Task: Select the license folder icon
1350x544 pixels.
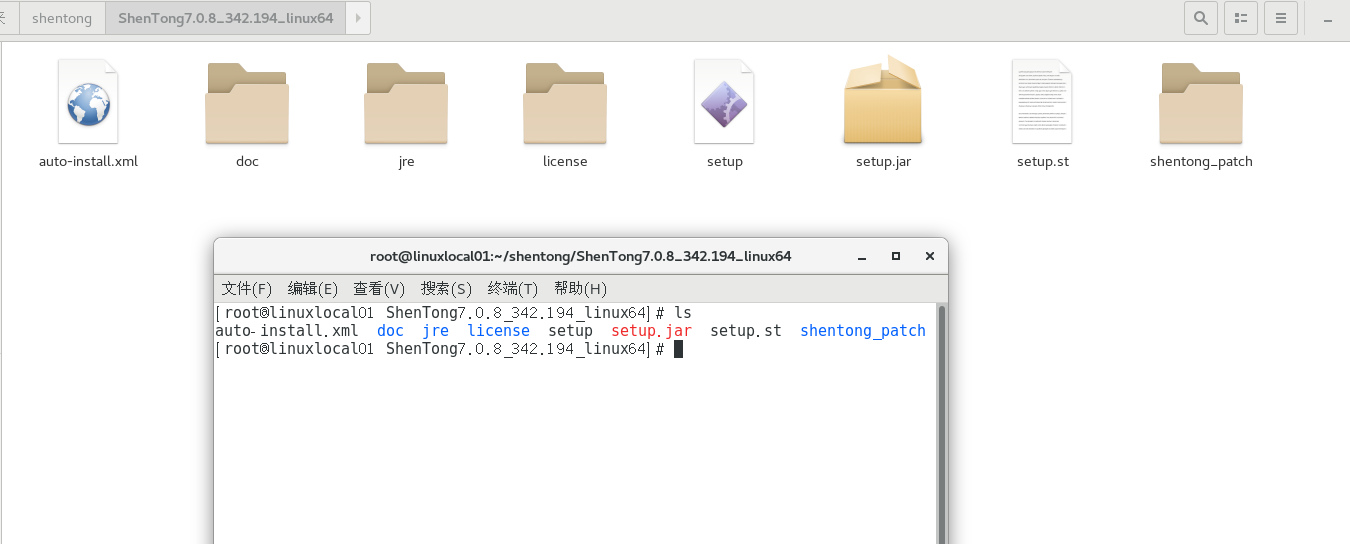Action: [x=565, y=103]
